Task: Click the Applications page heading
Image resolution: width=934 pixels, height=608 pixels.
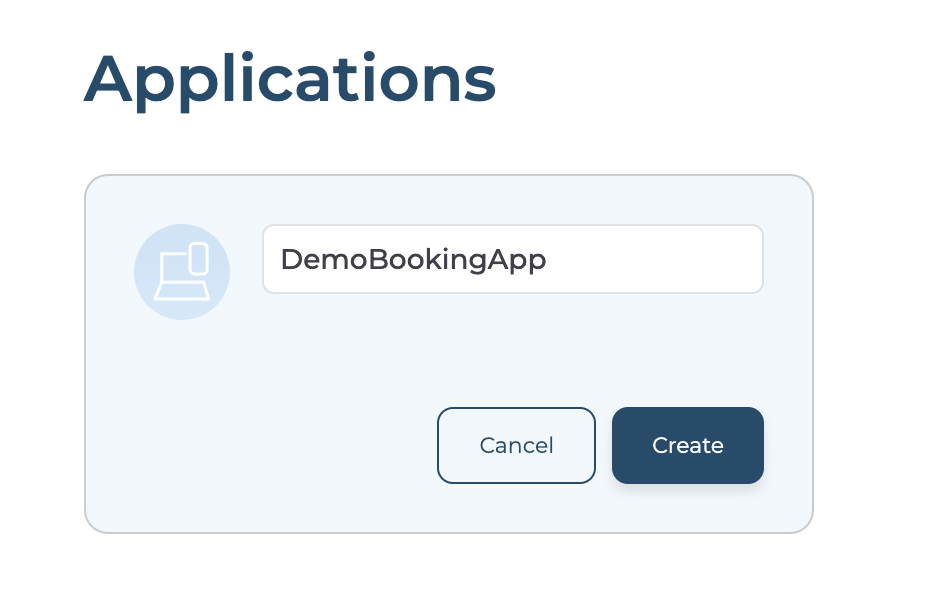Action: [290, 80]
